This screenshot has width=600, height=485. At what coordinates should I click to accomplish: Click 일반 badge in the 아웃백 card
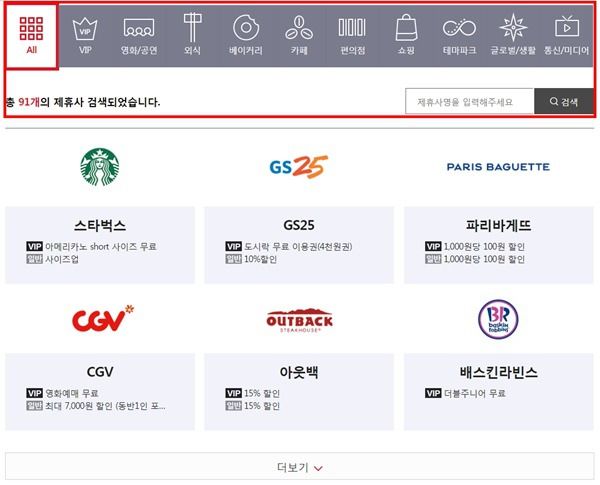tap(233, 406)
